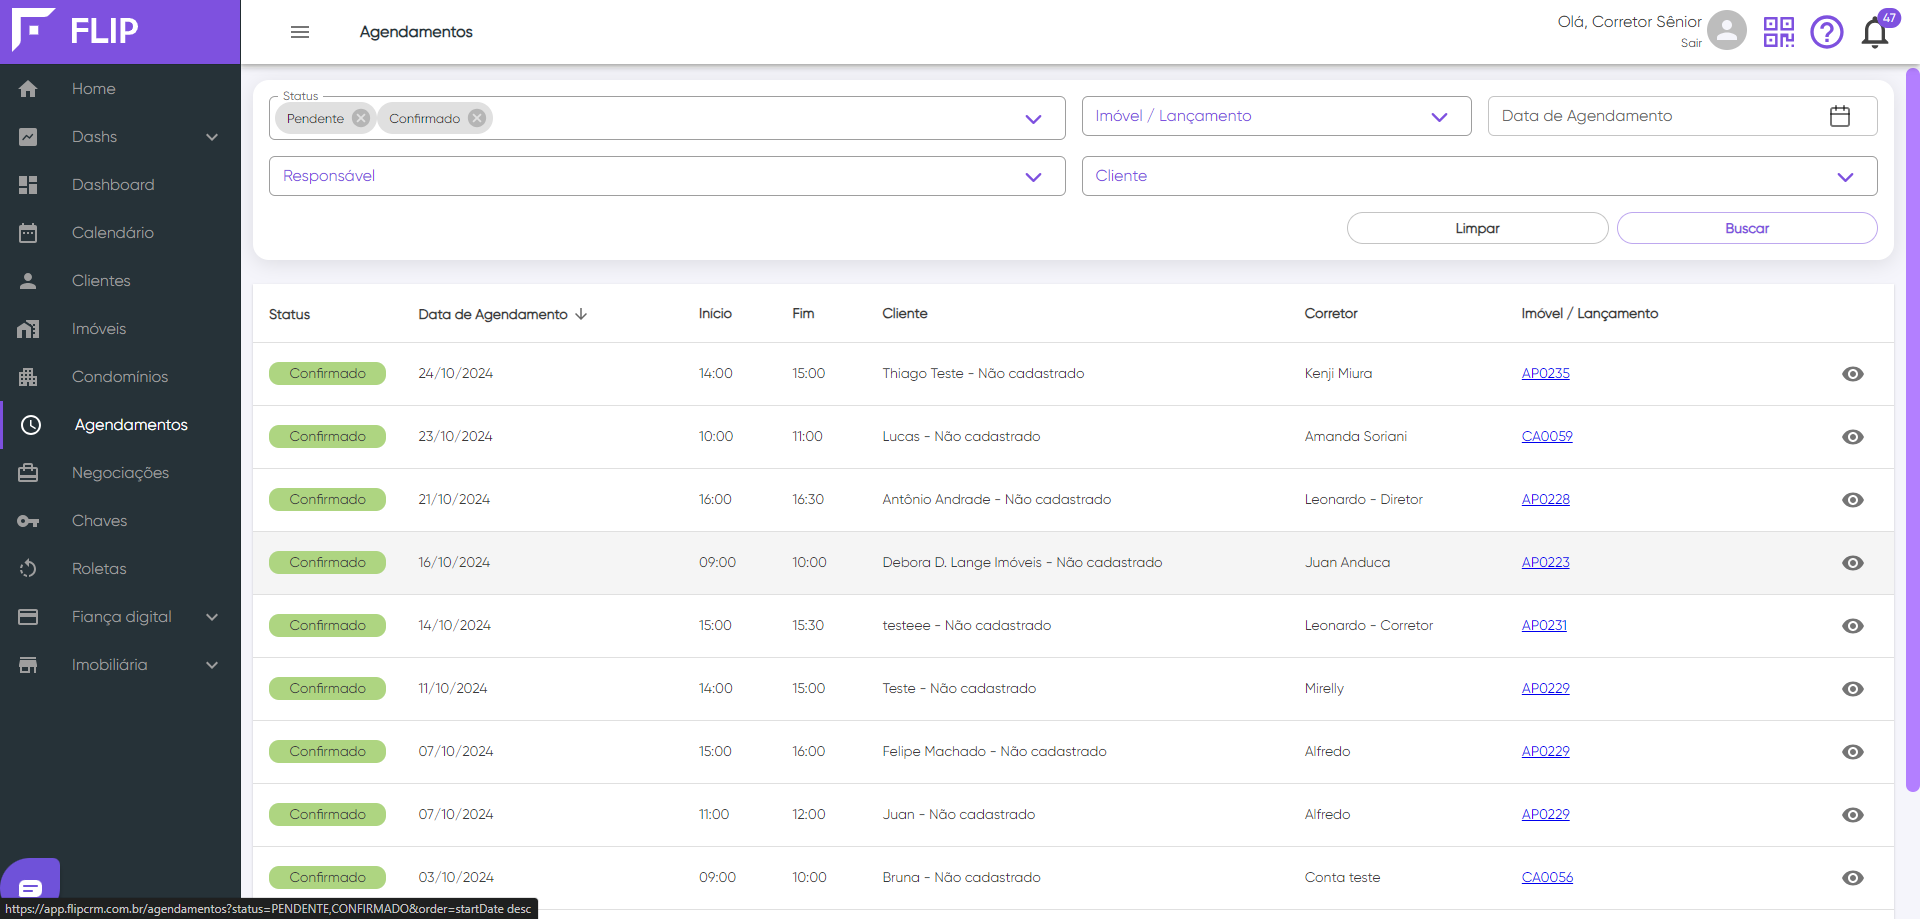View details of Felipe Machado appointment
1920x919 pixels.
1853,752
